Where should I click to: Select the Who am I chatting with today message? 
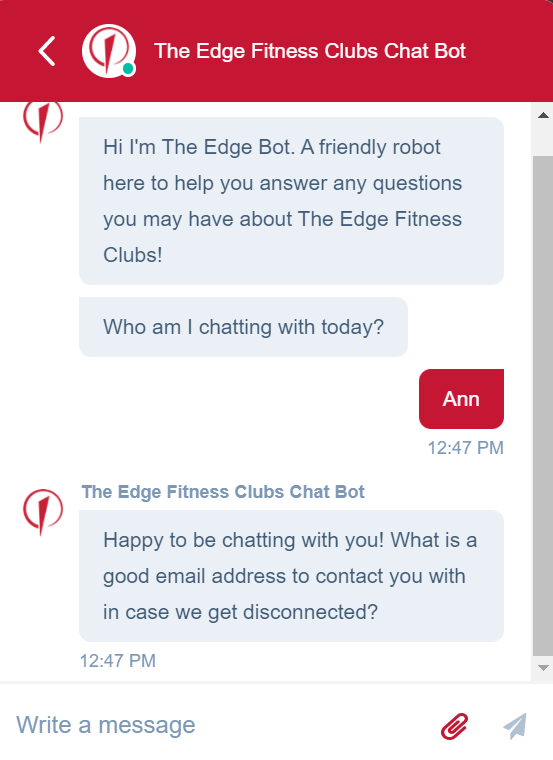tap(243, 327)
